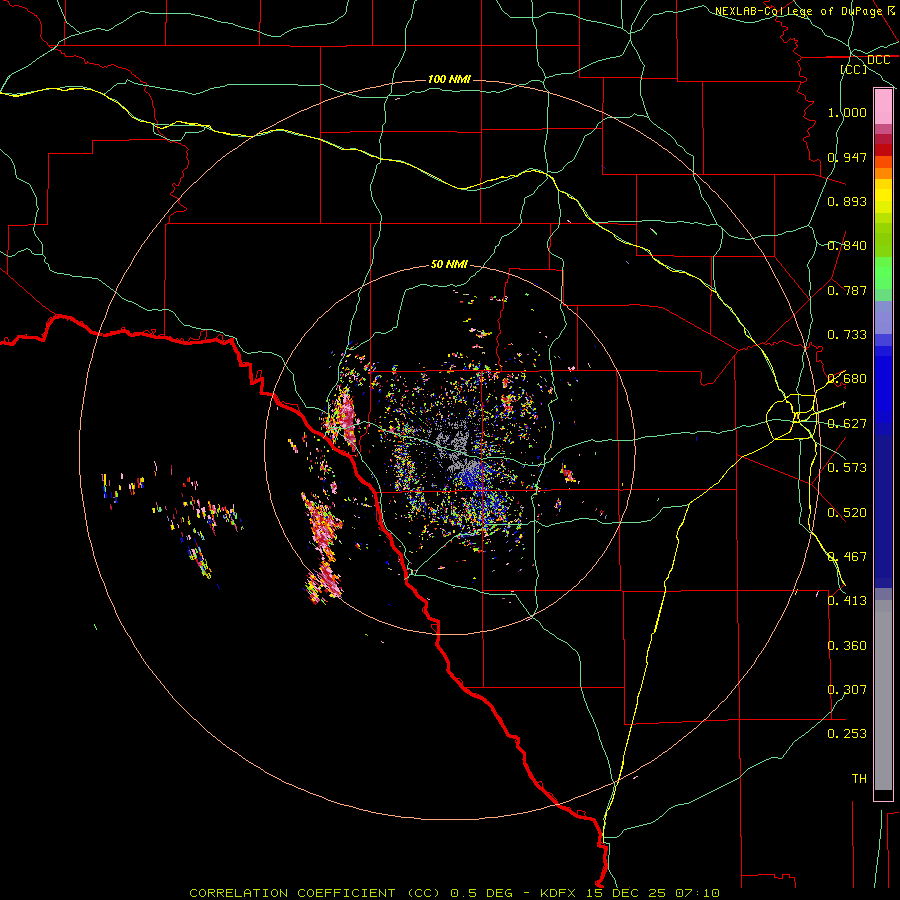Select the 0.840 legend value
Screen dimensions: 900x900
[847, 246]
